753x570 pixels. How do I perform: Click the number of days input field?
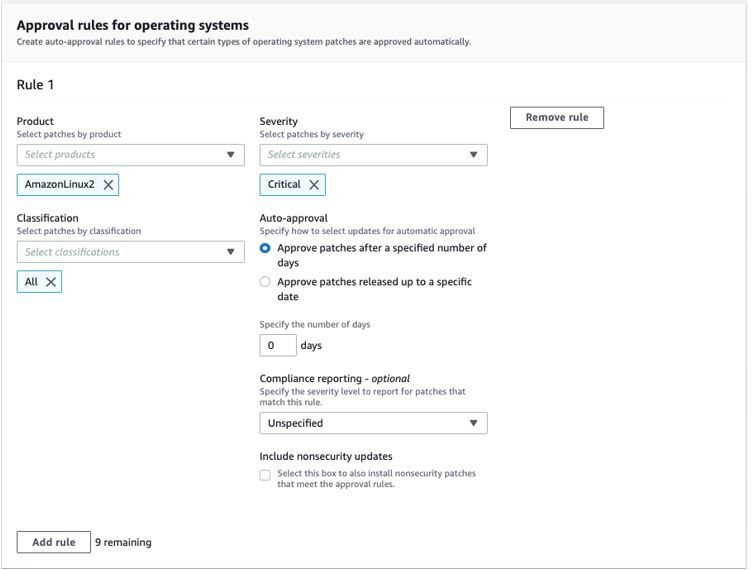click(x=278, y=346)
